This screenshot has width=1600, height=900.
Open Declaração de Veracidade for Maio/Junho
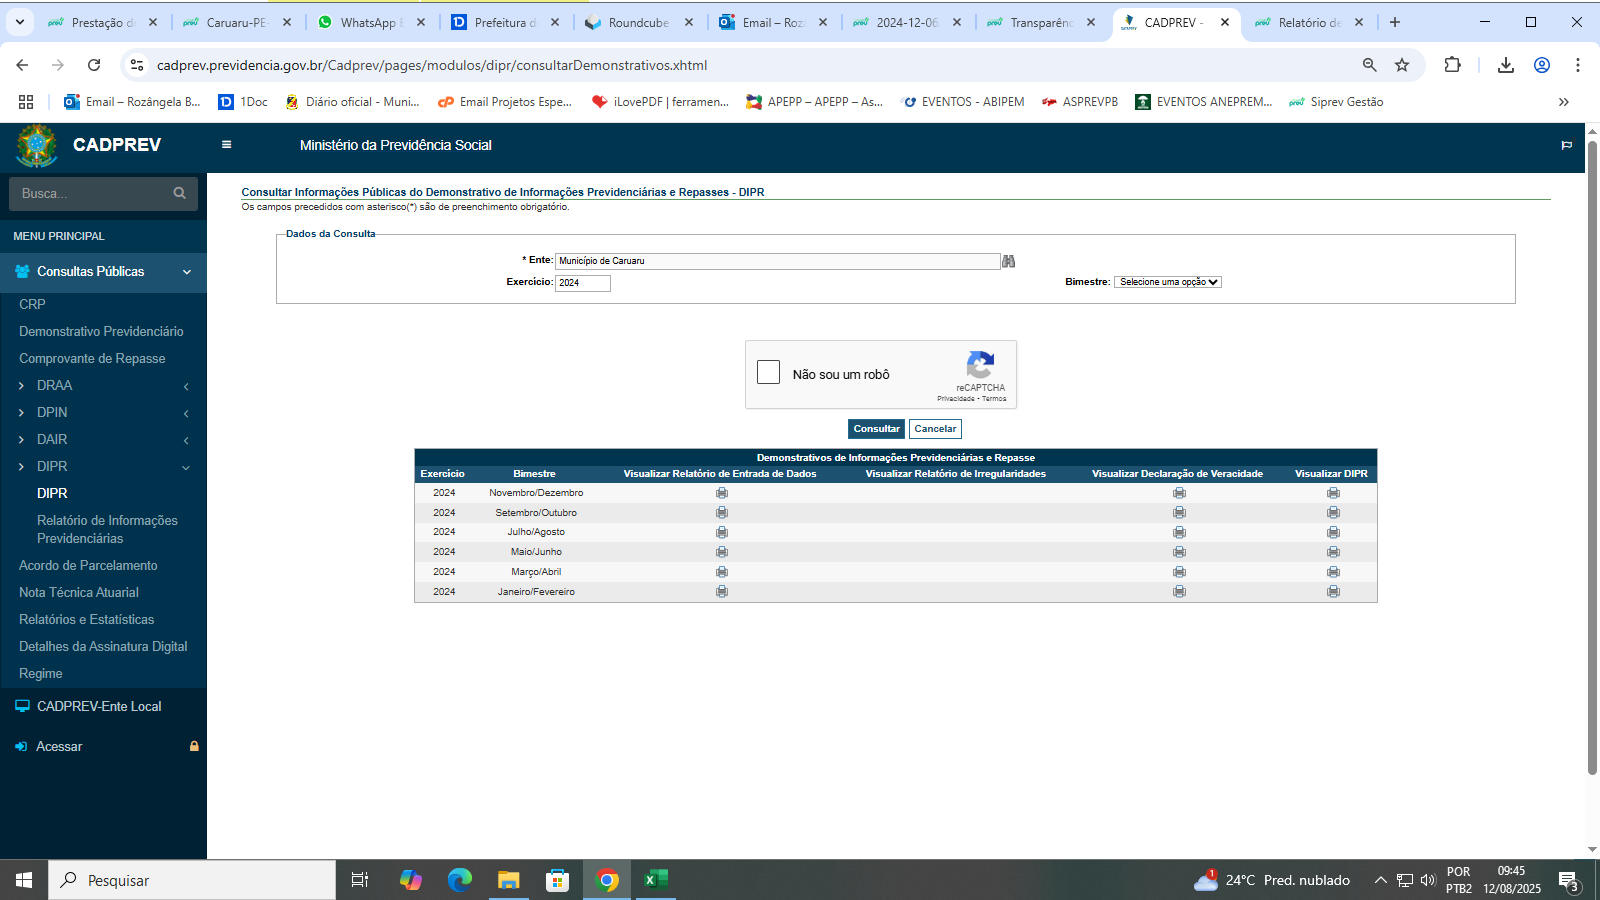pos(1179,552)
